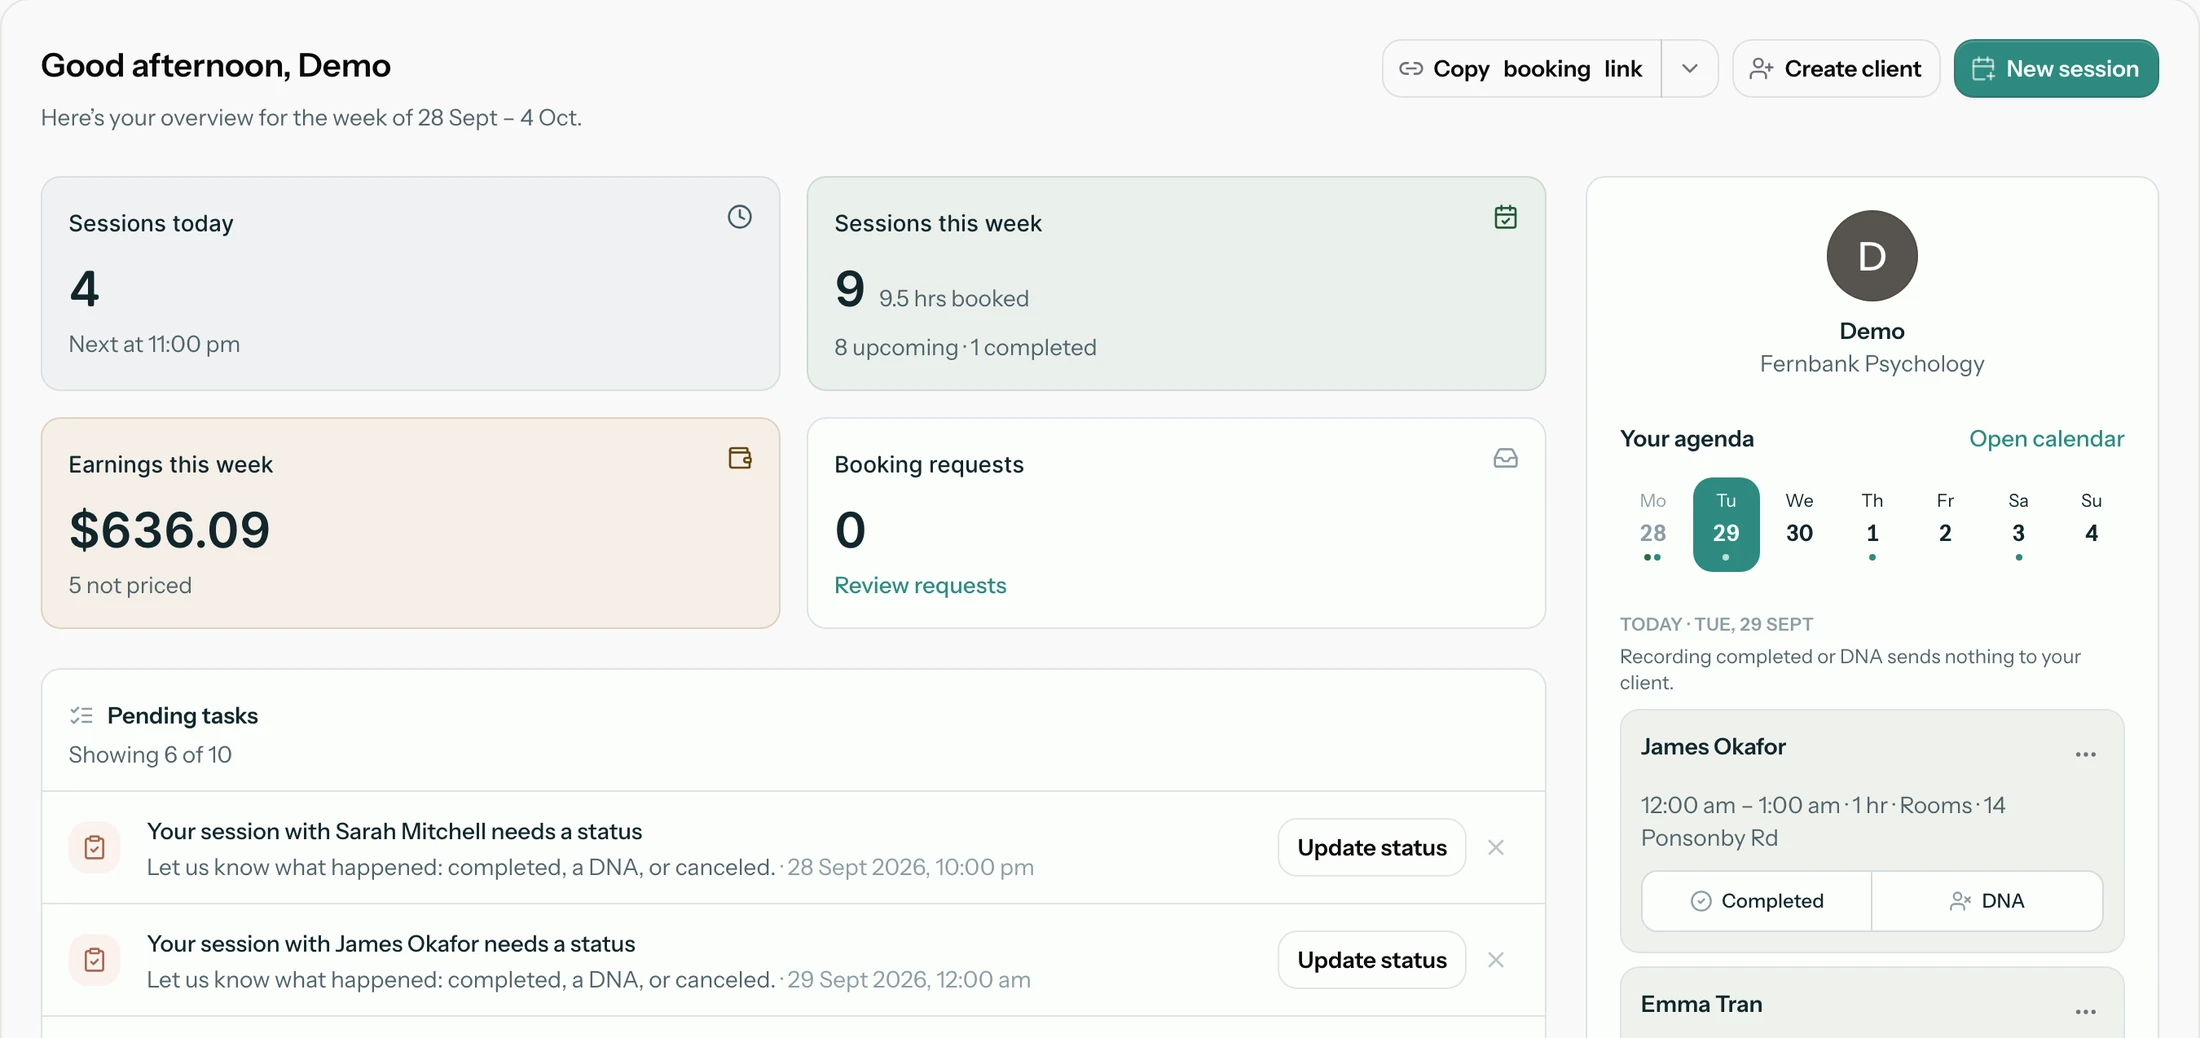This screenshot has width=2200, height=1038.
Task: Click the Pending tasks checklist icon
Action: coord(82,715)
